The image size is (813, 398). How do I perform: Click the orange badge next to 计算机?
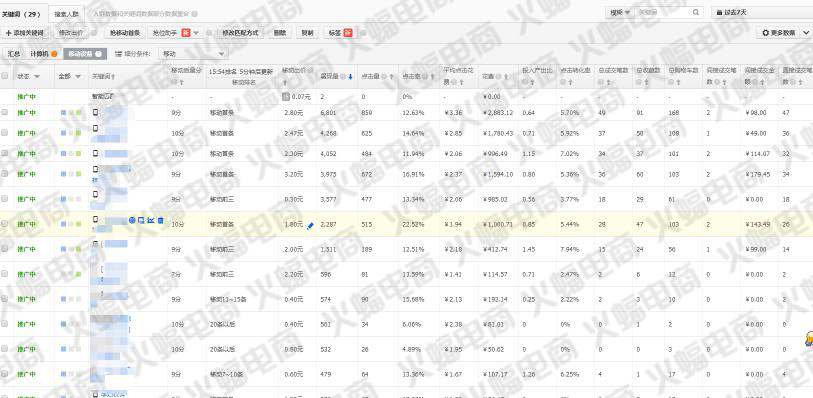tap(54, 54)
